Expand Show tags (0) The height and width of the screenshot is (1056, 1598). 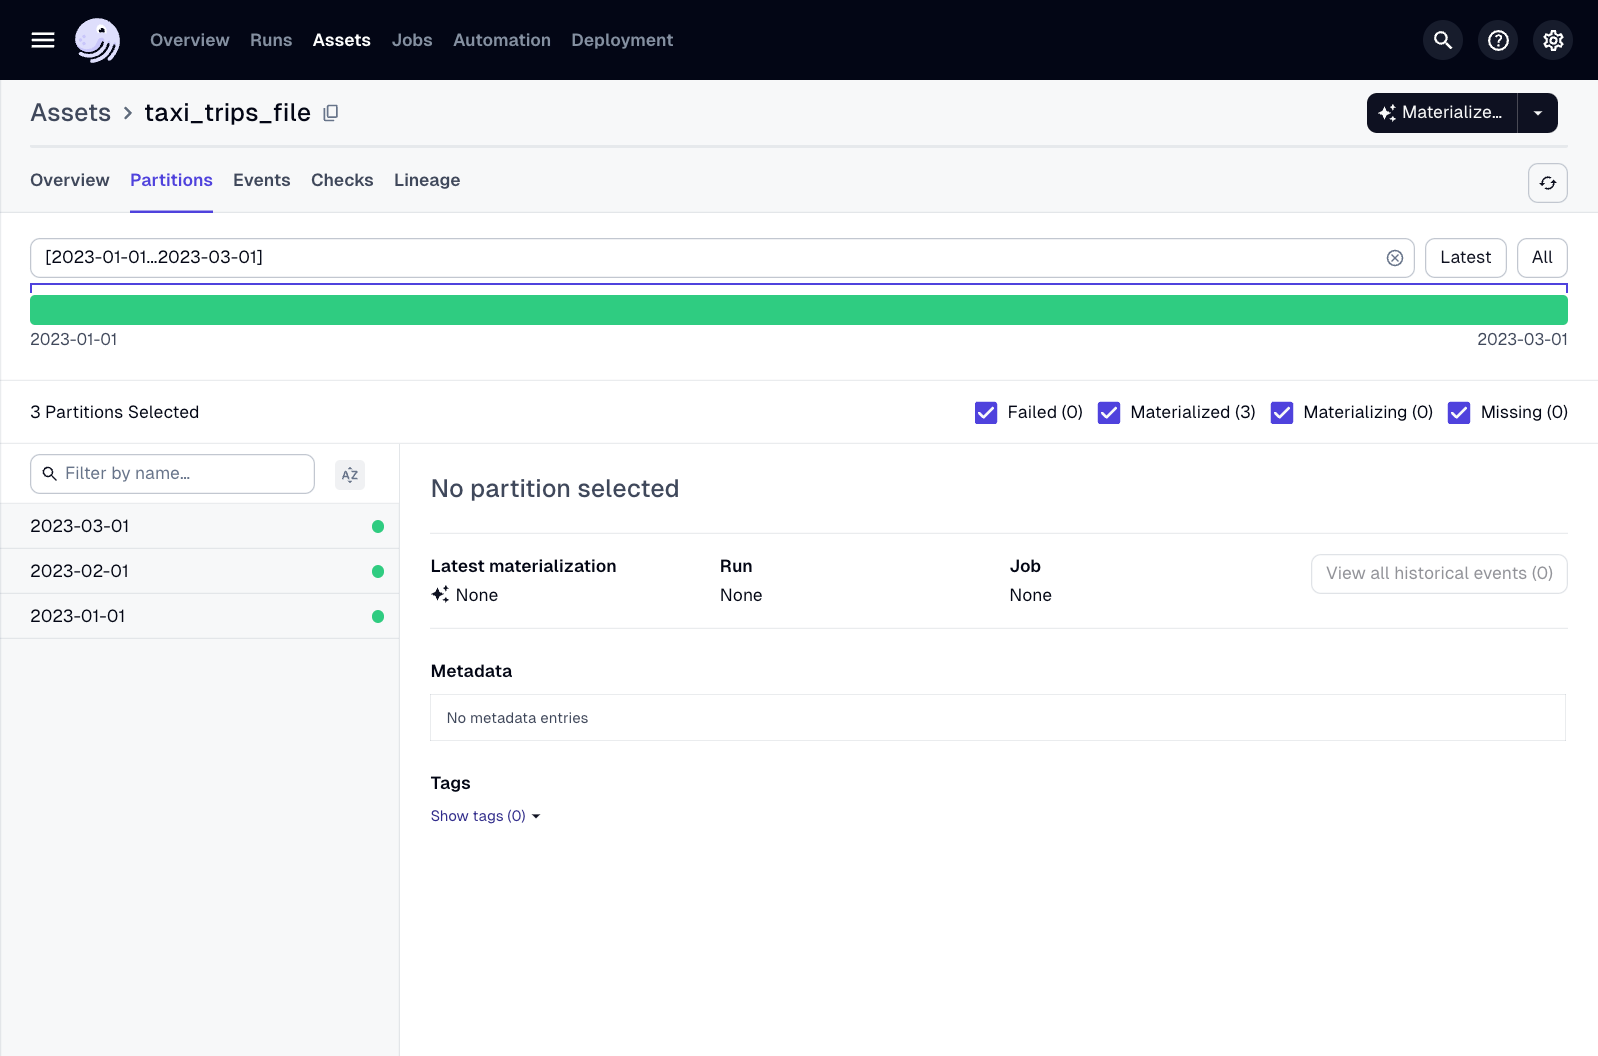pos(485,816)
